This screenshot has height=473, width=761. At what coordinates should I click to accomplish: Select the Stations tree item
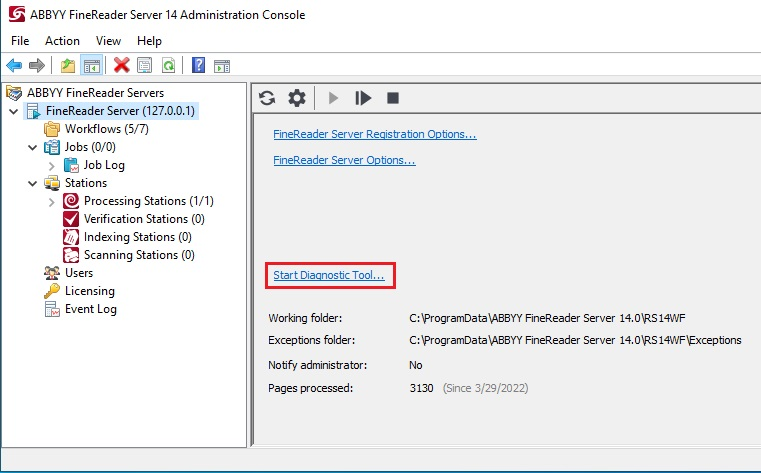(x=86, y=183)
